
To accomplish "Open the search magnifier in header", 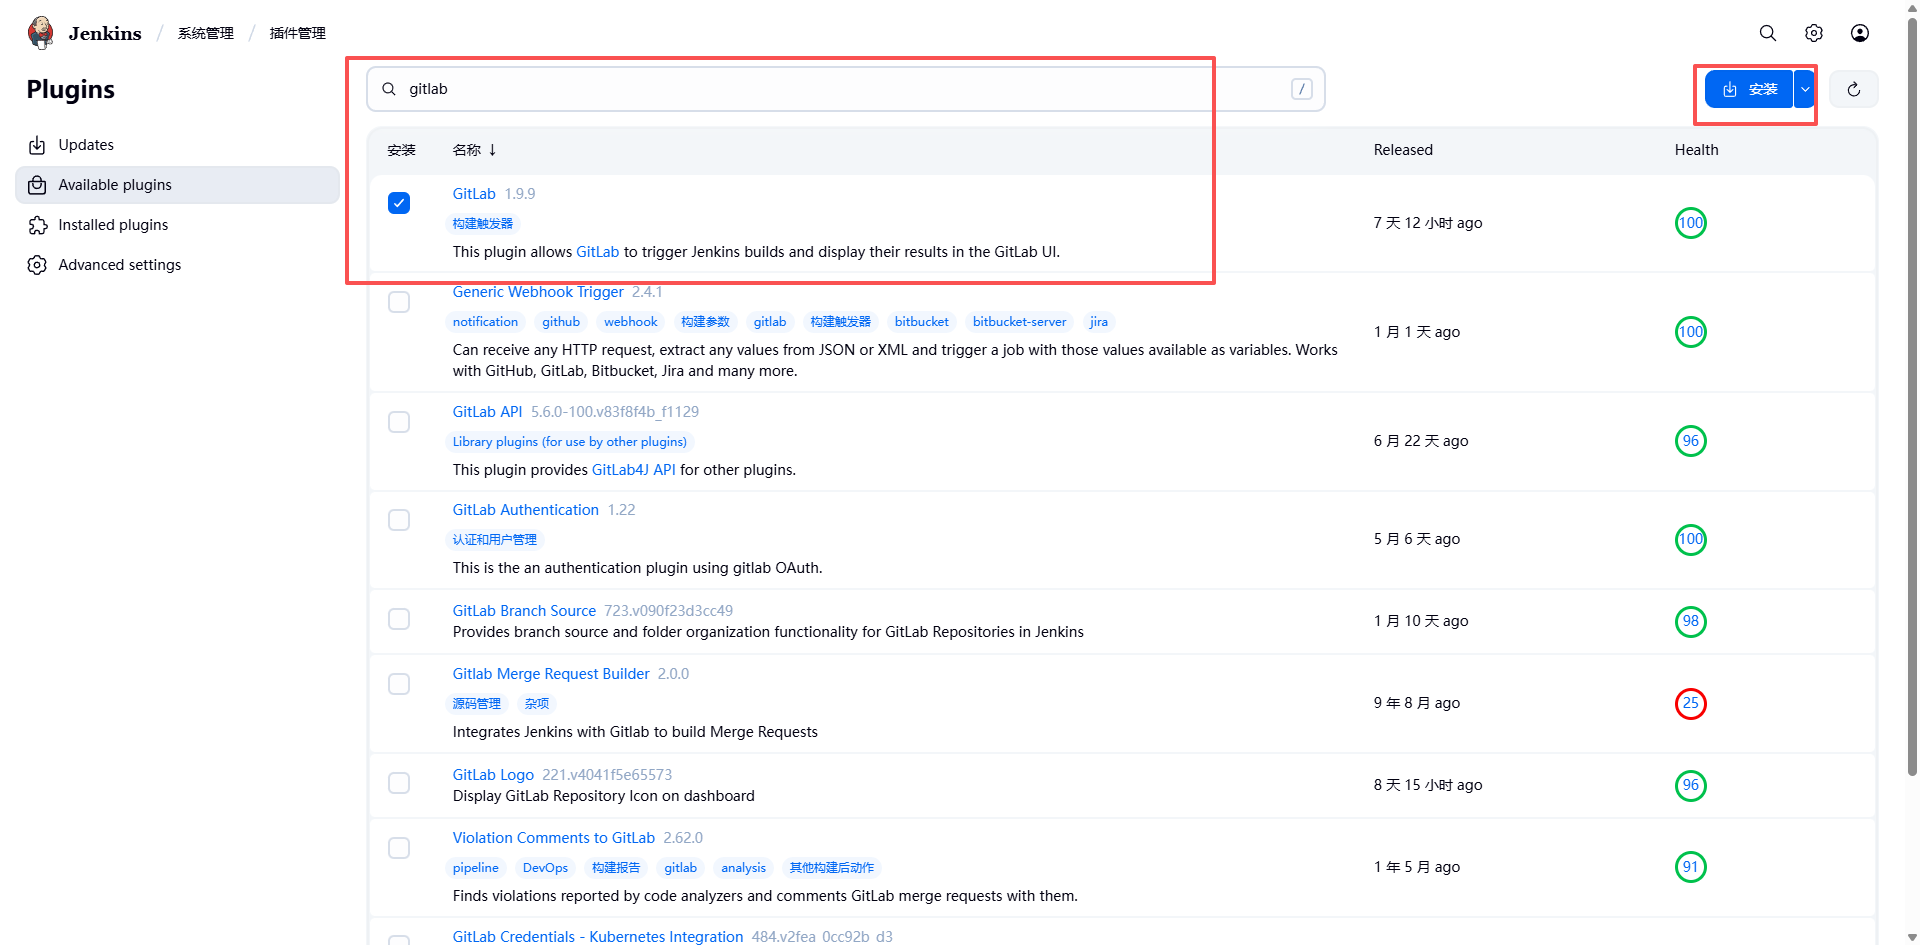I will (x=1768, y=33).
